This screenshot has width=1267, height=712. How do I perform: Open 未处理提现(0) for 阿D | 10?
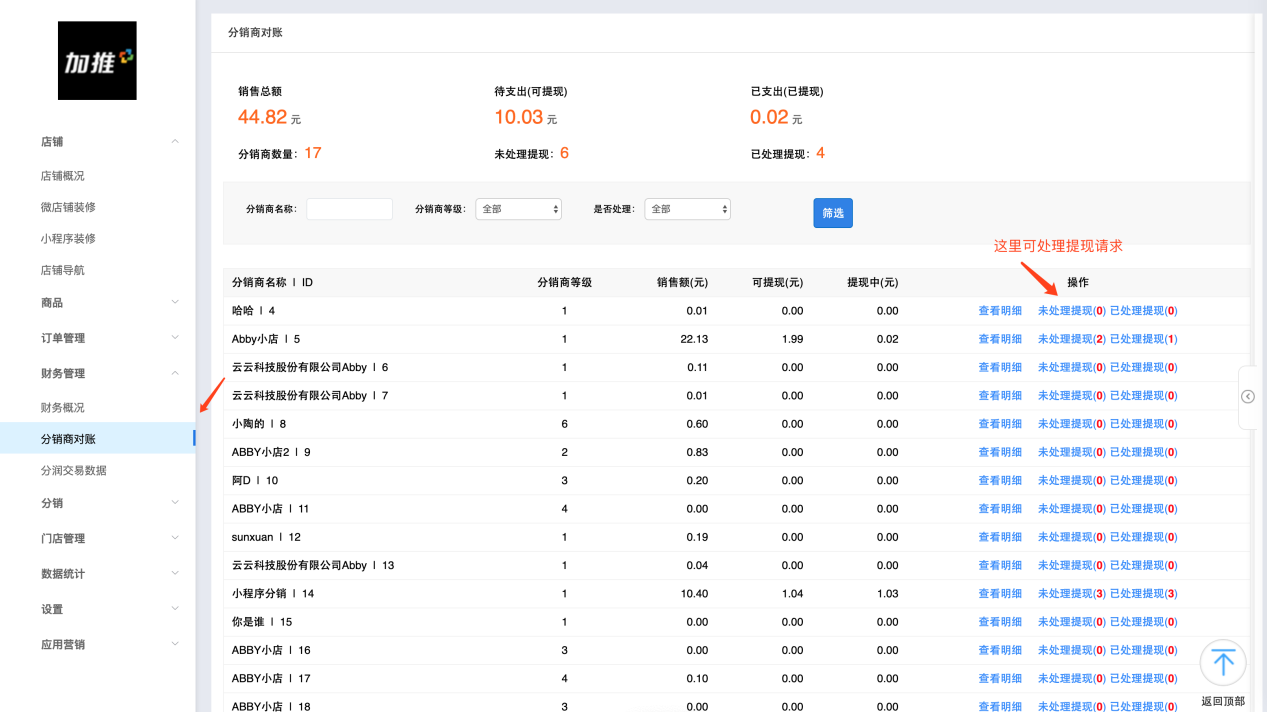tap(1072, 481)
